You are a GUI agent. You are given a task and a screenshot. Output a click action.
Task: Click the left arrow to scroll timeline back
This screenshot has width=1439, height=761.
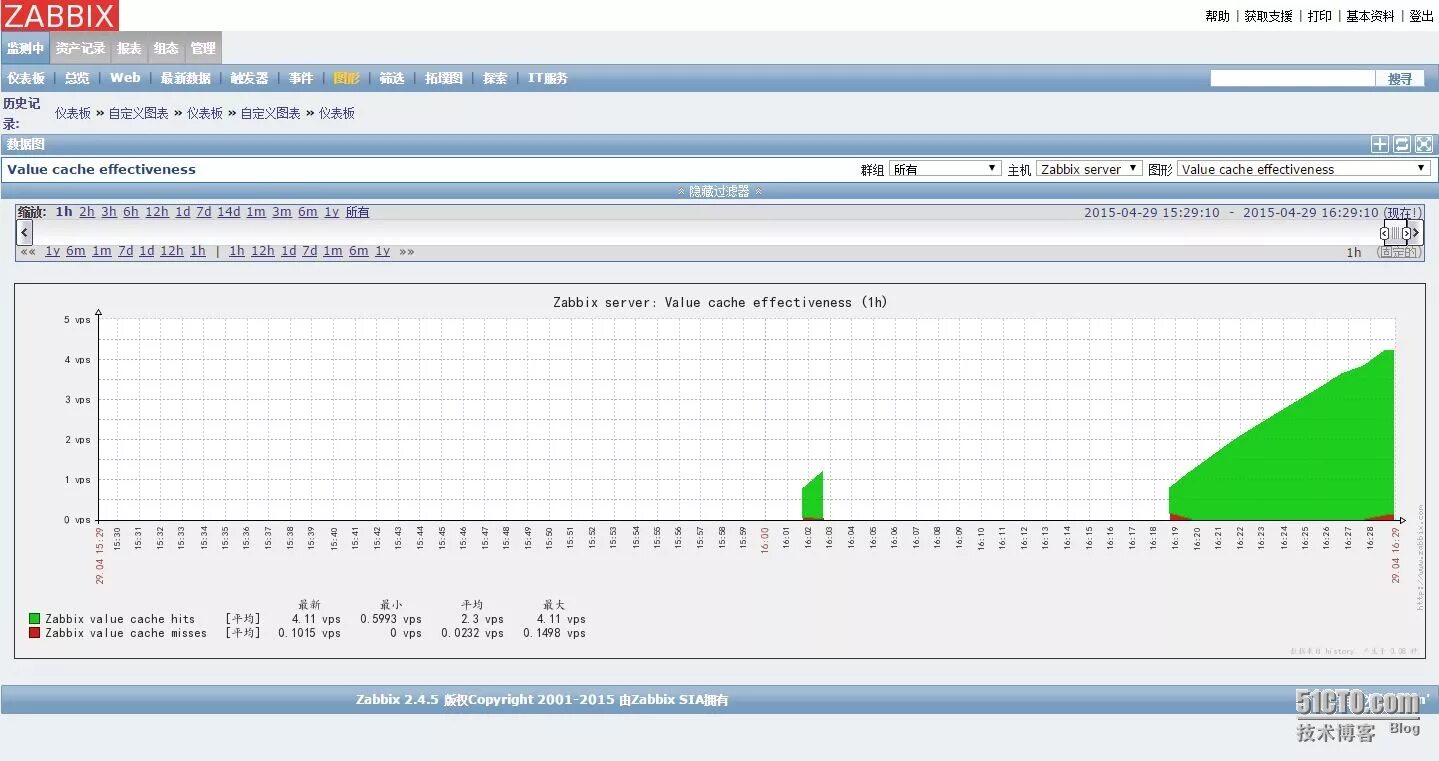(23, 232)
